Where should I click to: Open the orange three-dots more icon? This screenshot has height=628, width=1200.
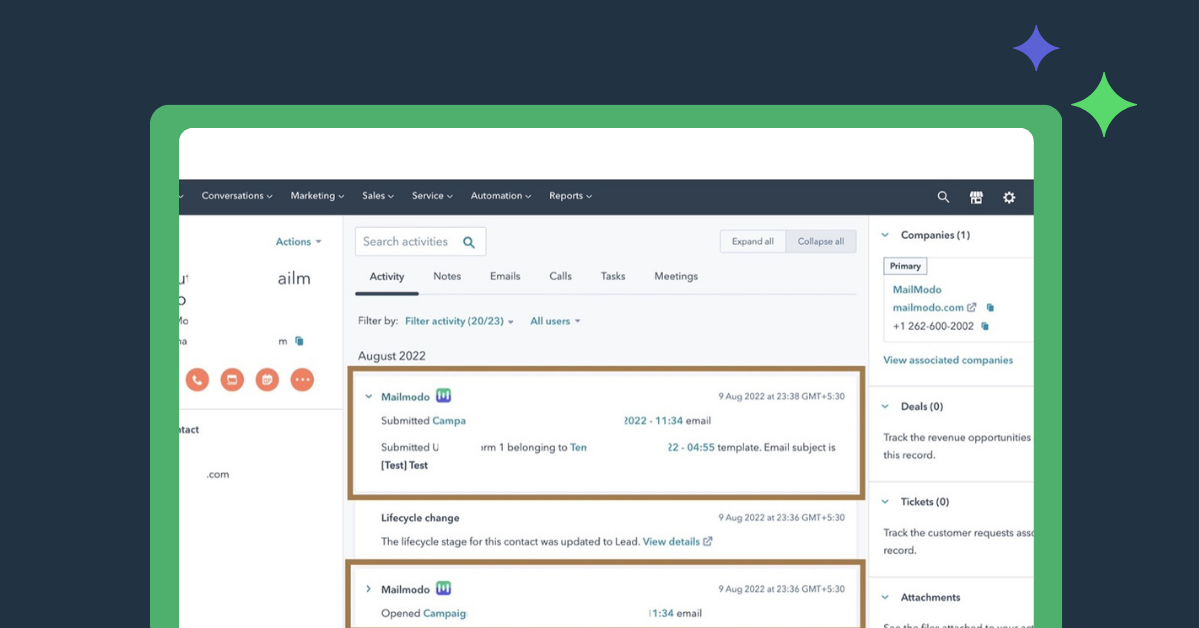[302, 380]
